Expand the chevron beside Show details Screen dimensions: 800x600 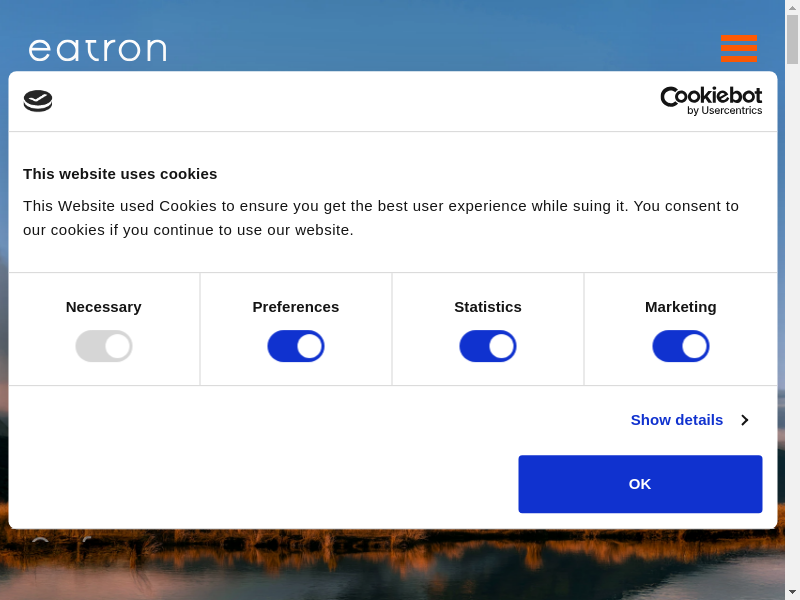(745, 420)
